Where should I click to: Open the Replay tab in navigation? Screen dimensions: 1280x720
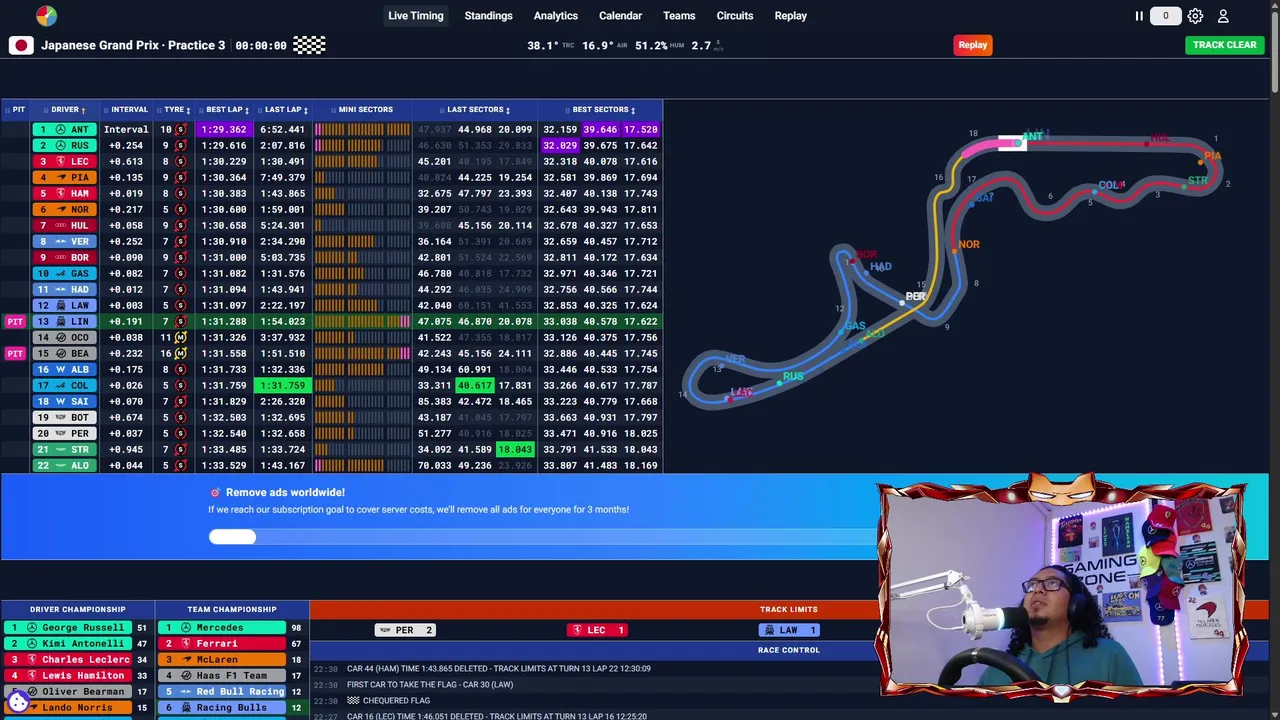click(790, 16)
